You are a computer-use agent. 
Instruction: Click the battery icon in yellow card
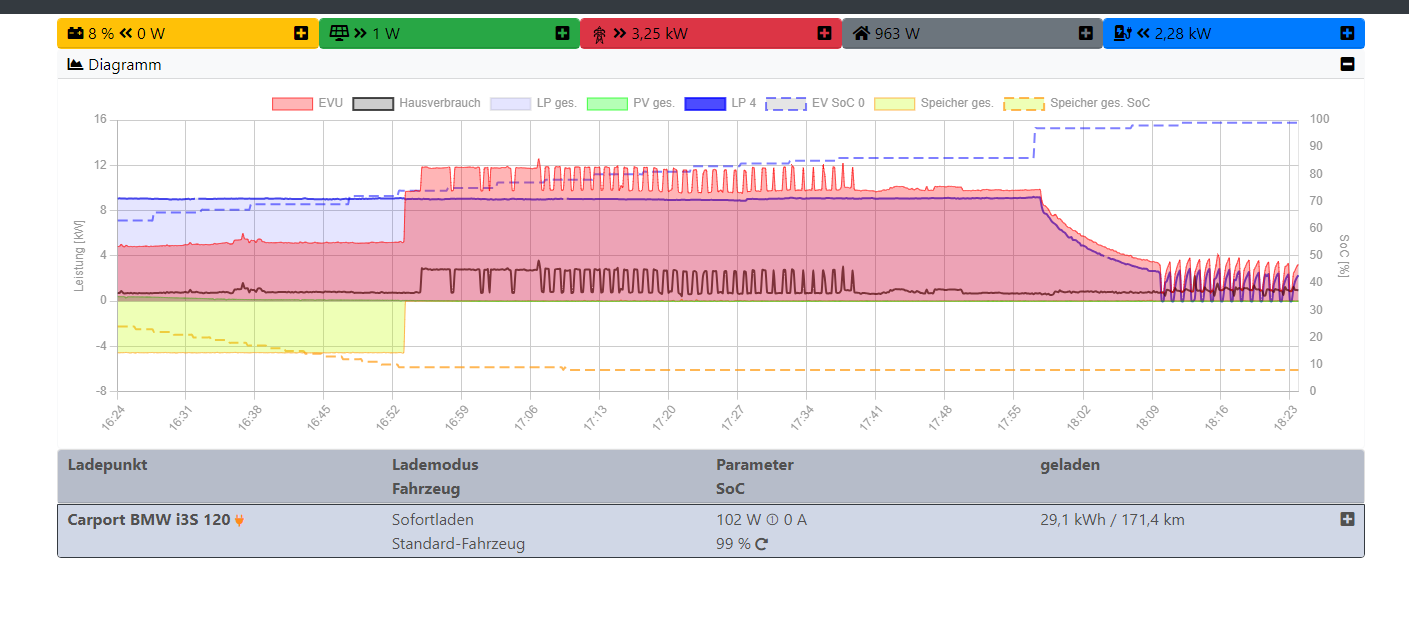pos(75,33)
